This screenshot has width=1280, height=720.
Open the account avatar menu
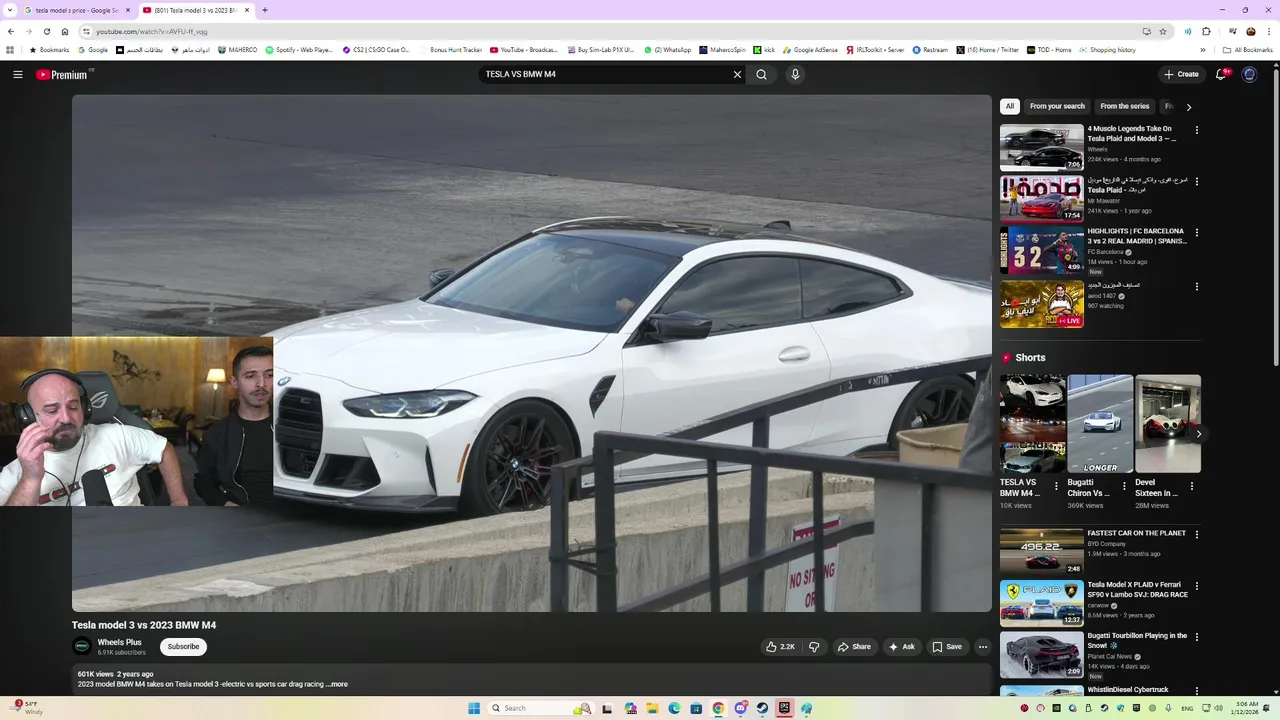click(1249, 74)
